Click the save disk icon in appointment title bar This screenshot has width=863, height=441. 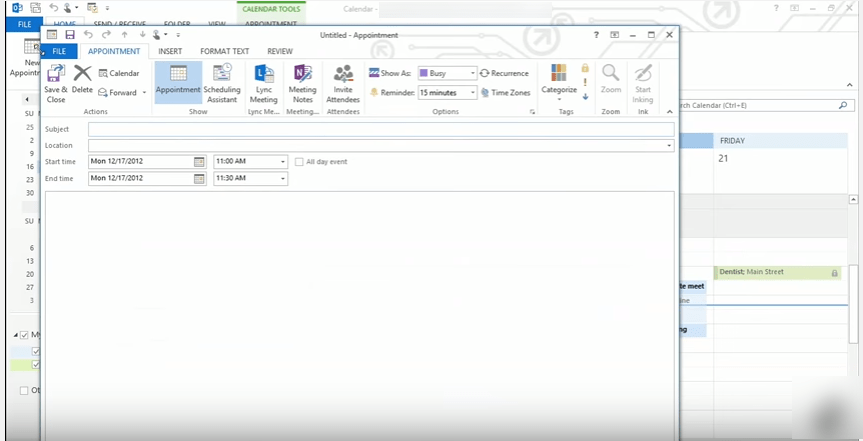point(70,35)
